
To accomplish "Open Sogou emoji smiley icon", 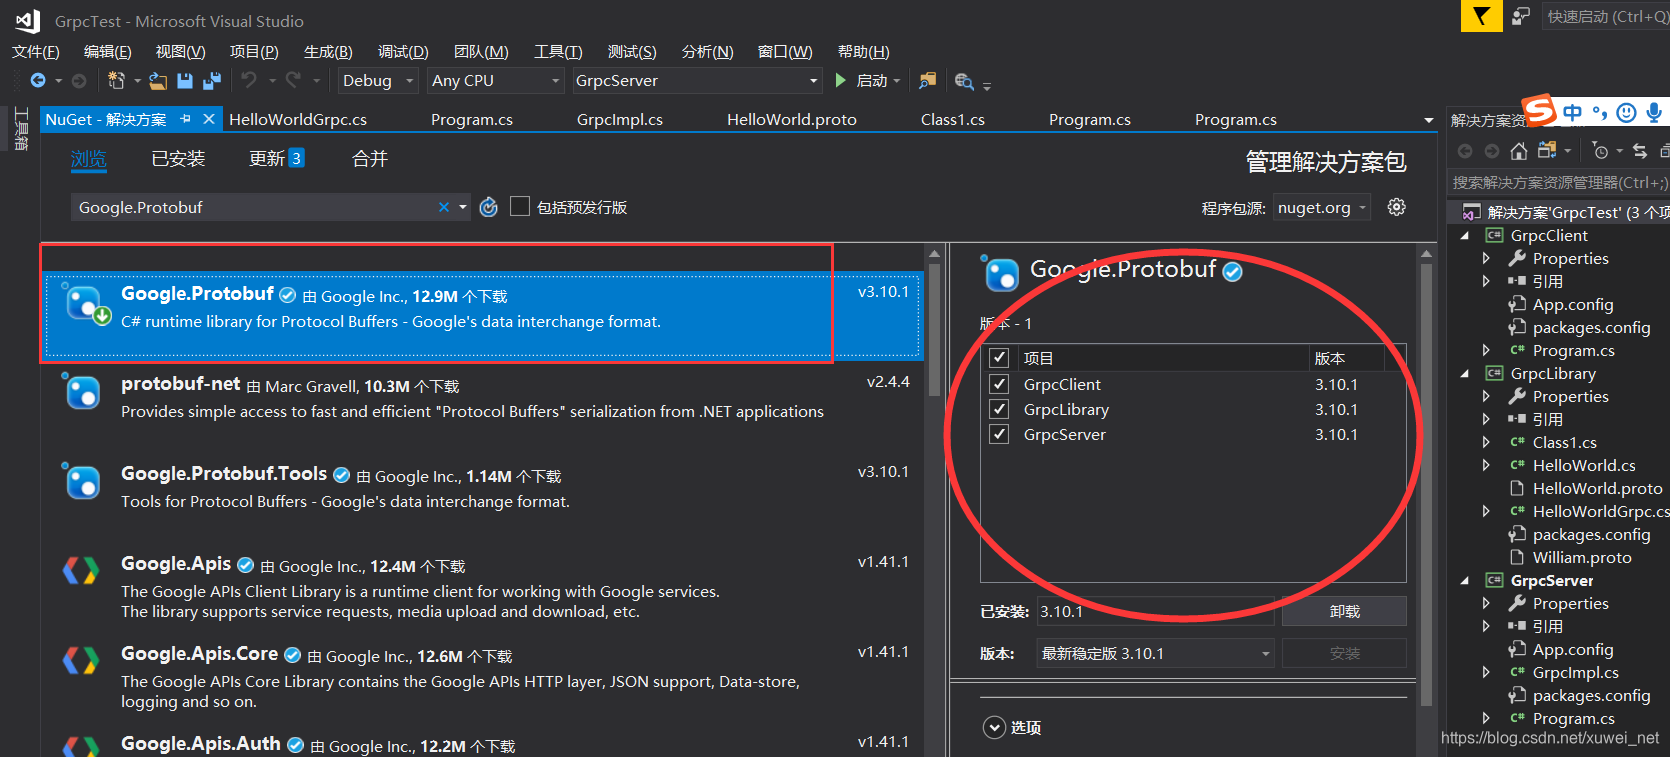I will tap(1627, 112).
